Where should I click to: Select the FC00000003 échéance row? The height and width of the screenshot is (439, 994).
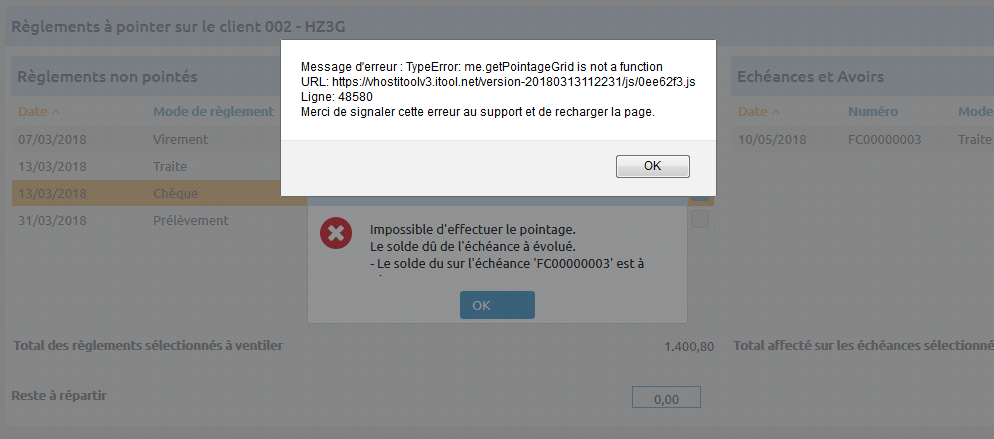coord(863,139)
